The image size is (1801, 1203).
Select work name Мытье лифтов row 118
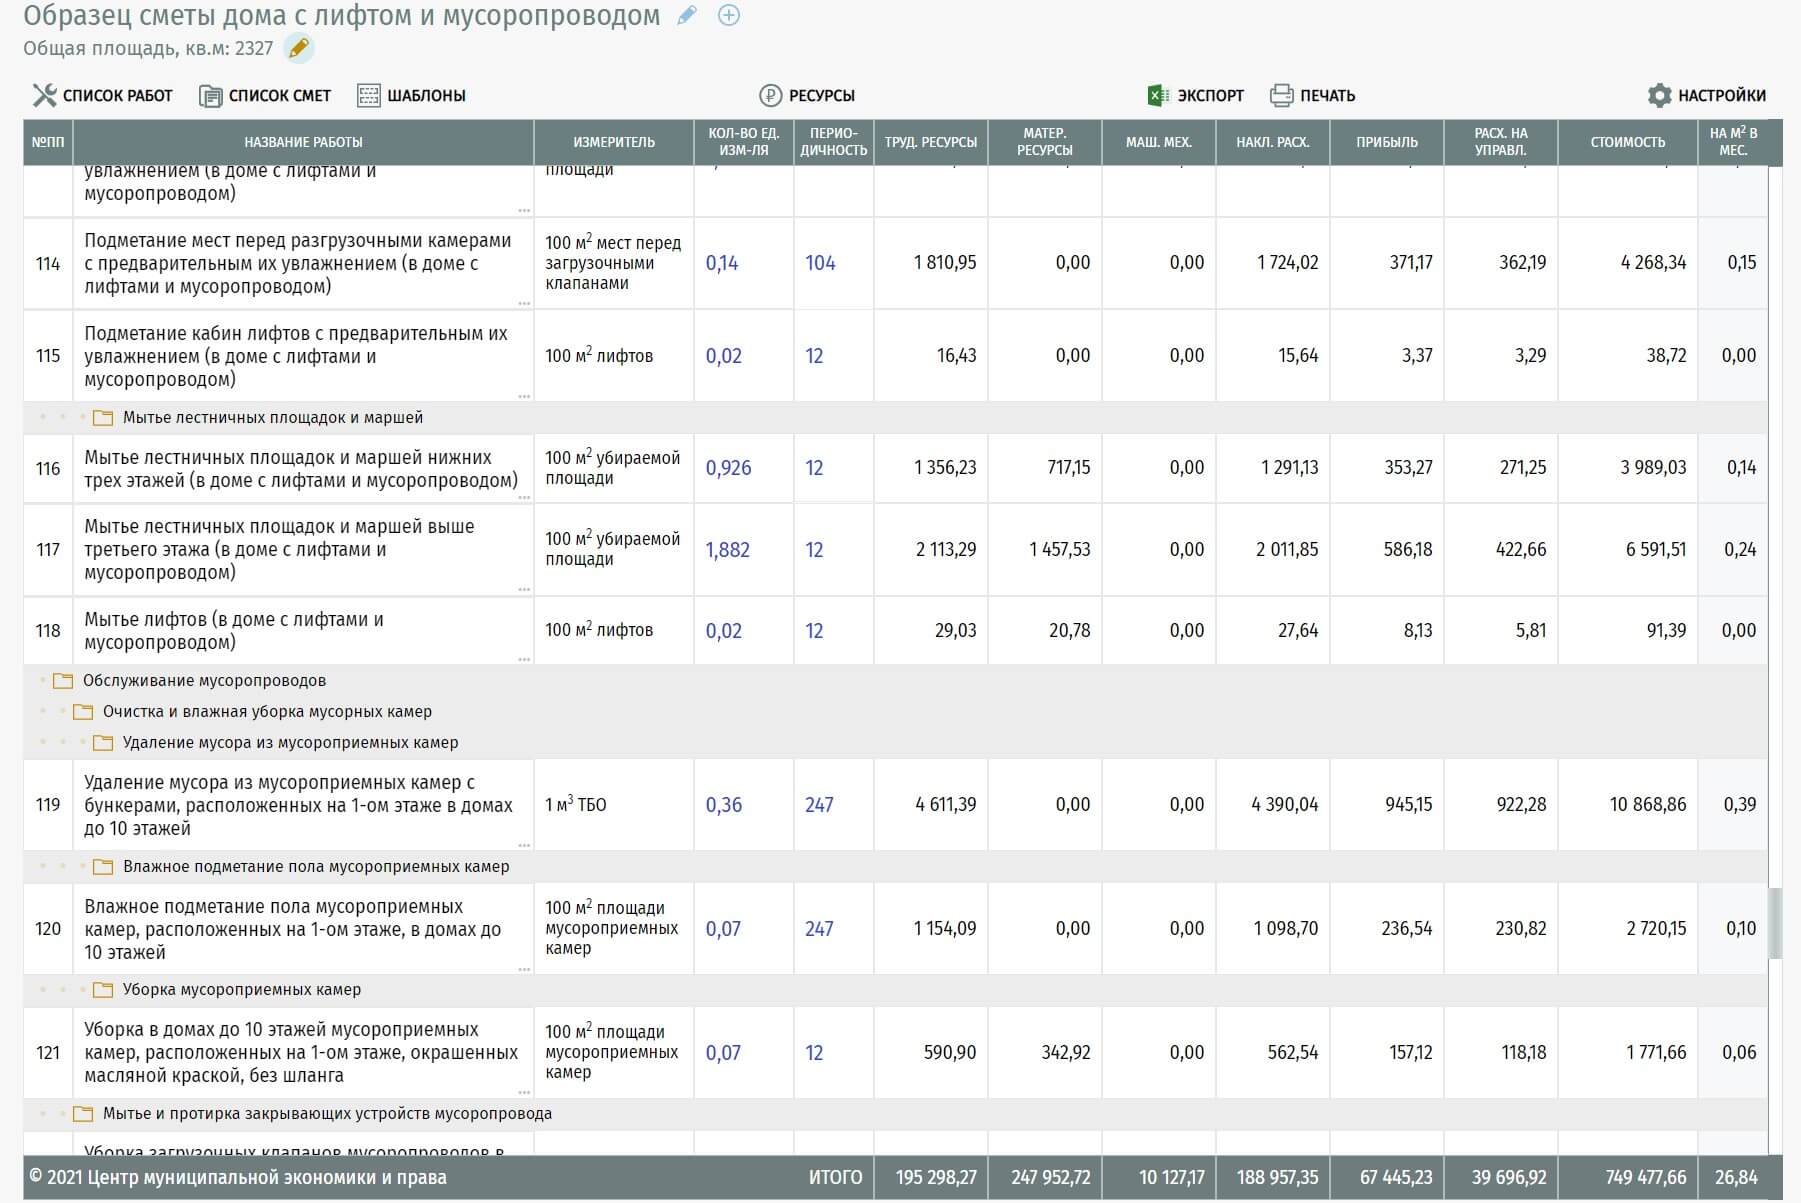coord(234,631)
